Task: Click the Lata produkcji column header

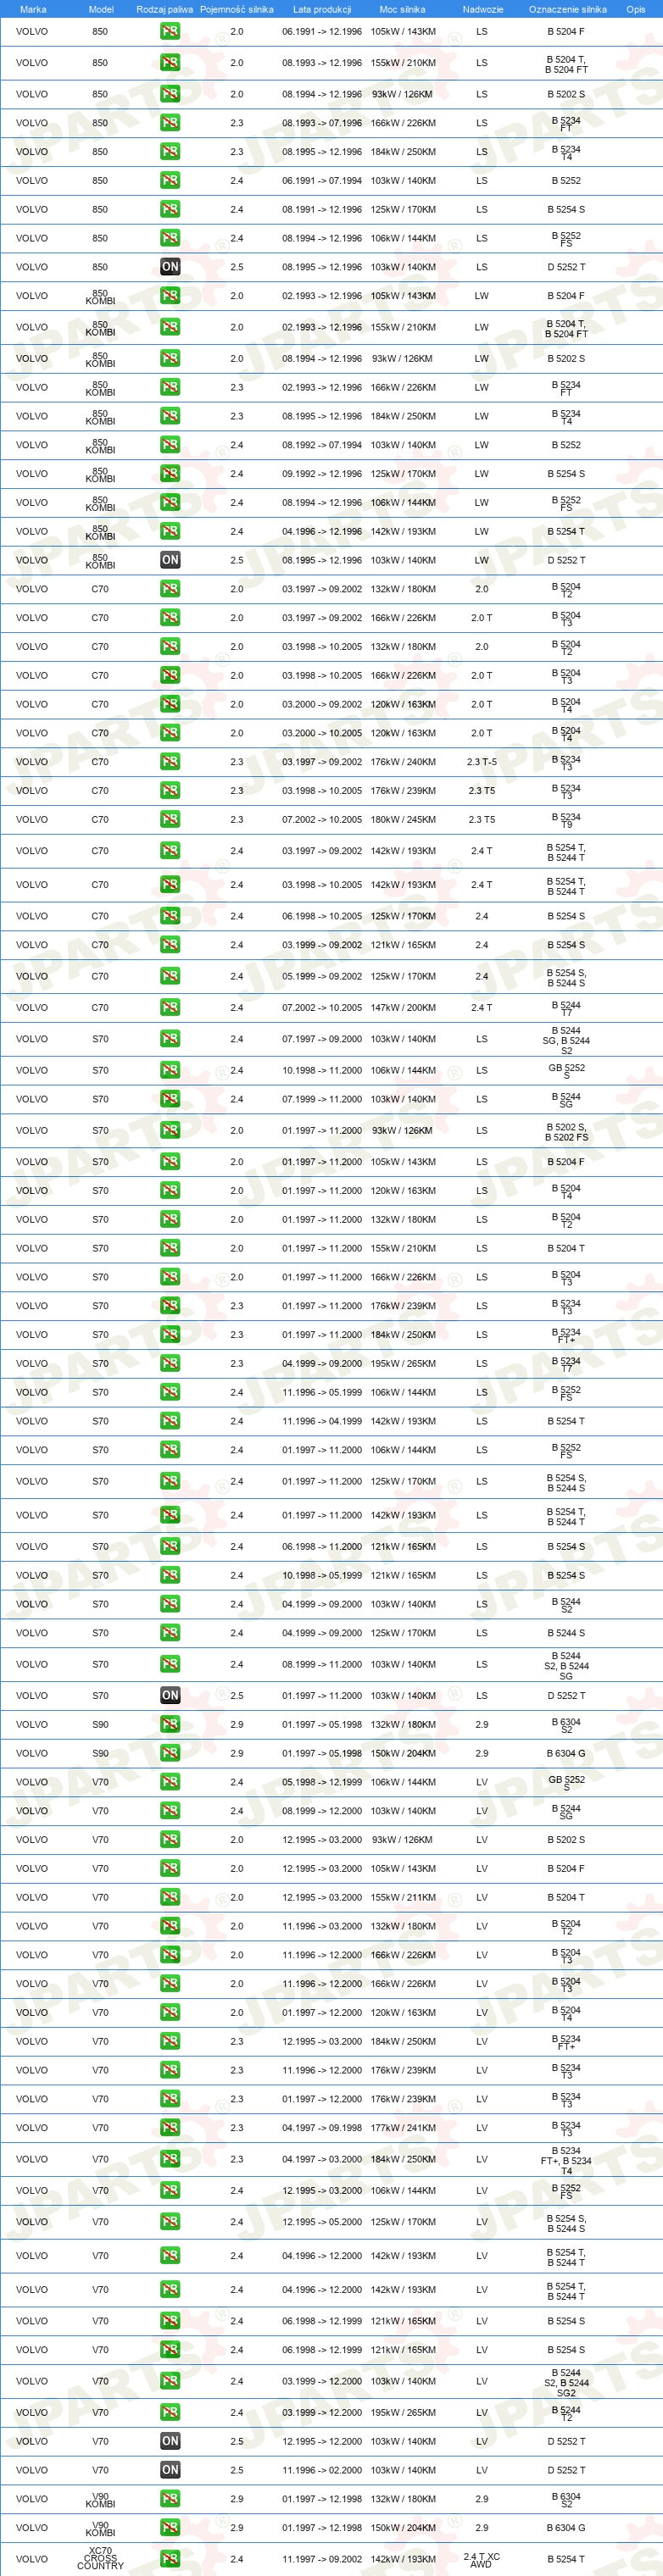Action: tap(322, 9)
